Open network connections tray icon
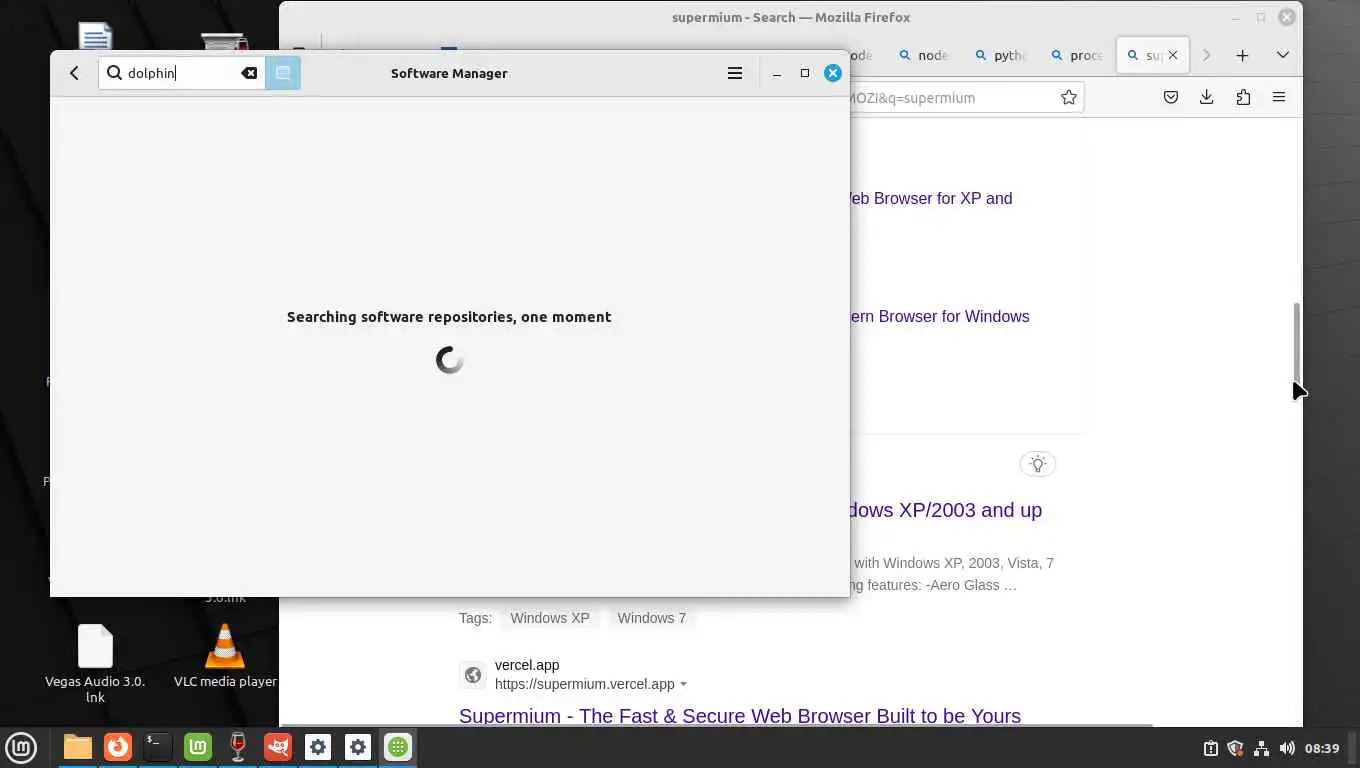Viewport: 1360px width, 768px height. (x=1261, y=748)
